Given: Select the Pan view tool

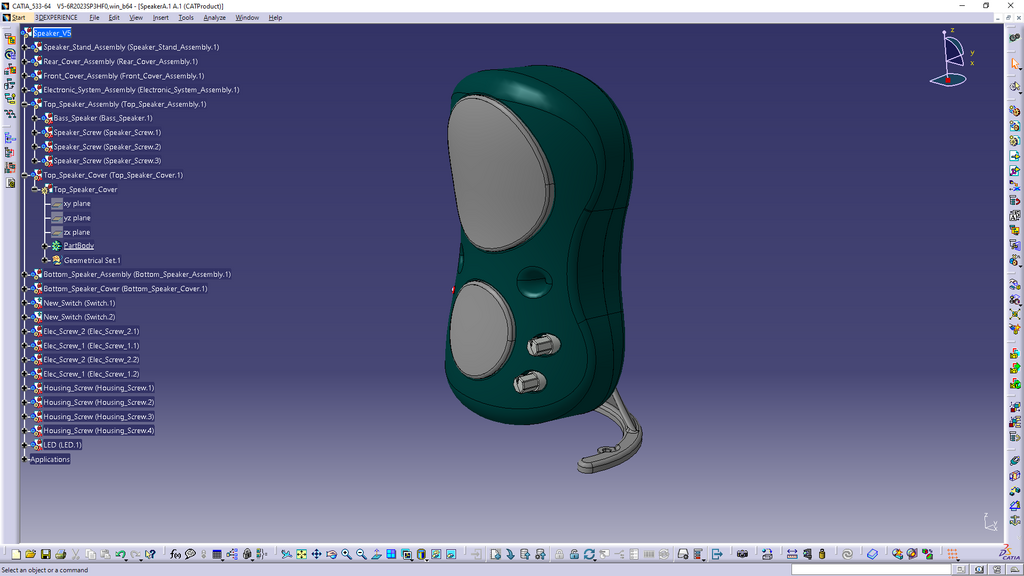Looking at the screenshot, I should coord(316,554).
